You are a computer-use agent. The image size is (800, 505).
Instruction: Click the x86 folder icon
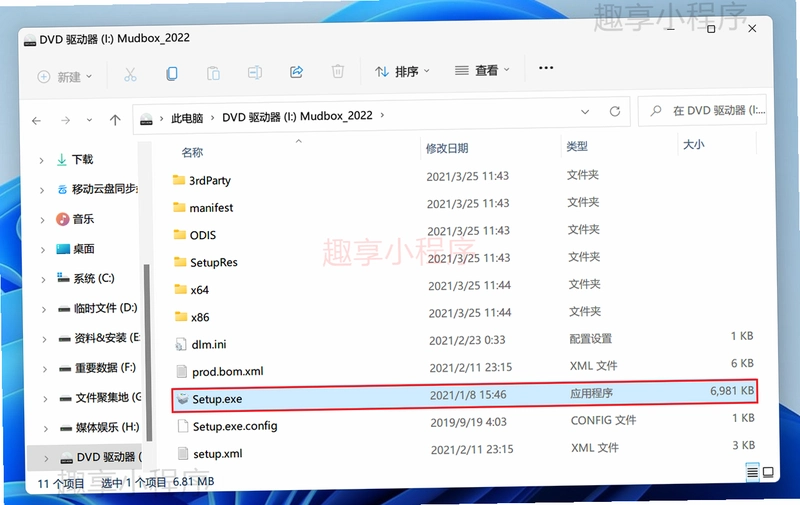[x=181, y=316]
